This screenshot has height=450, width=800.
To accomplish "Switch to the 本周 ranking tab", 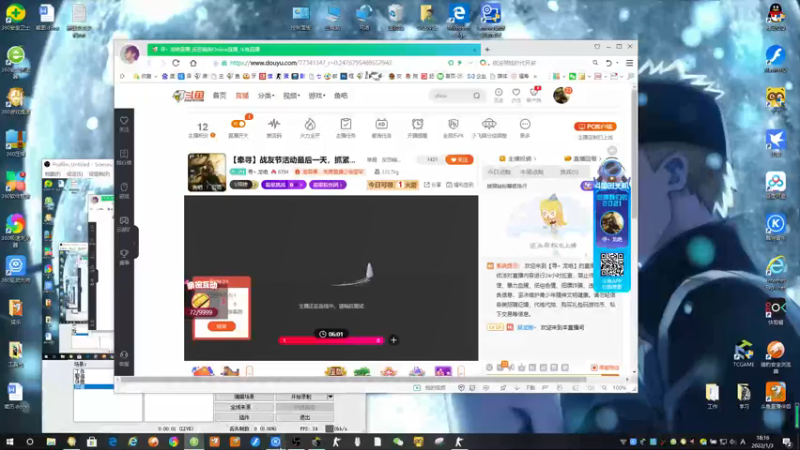I will click(531, 172).
